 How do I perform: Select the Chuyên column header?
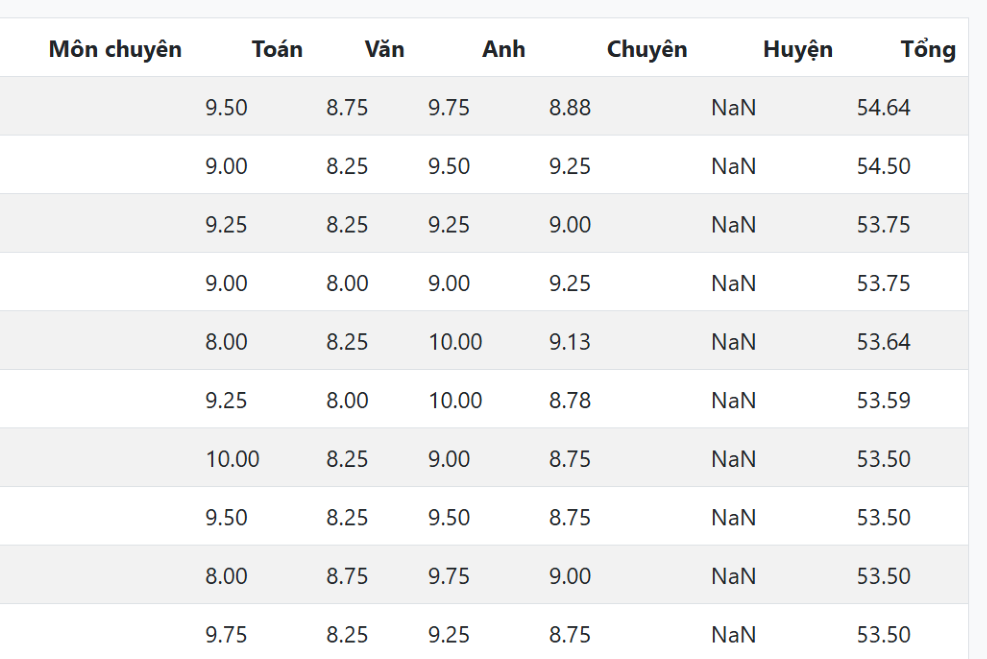click(647, 49)
